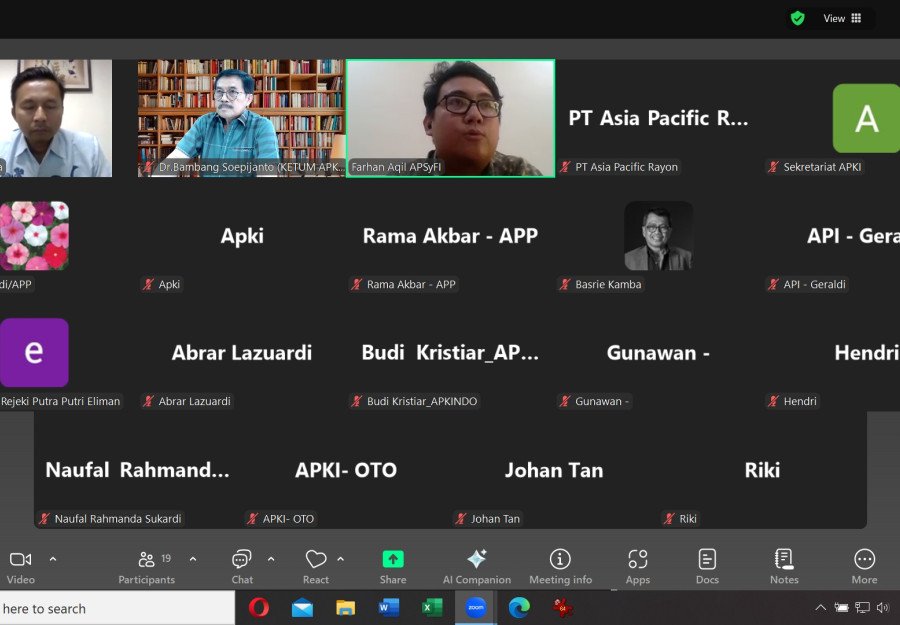Select the Hendri participant tile
This screenshot has width=900, height=625.
tap(832, 352)
